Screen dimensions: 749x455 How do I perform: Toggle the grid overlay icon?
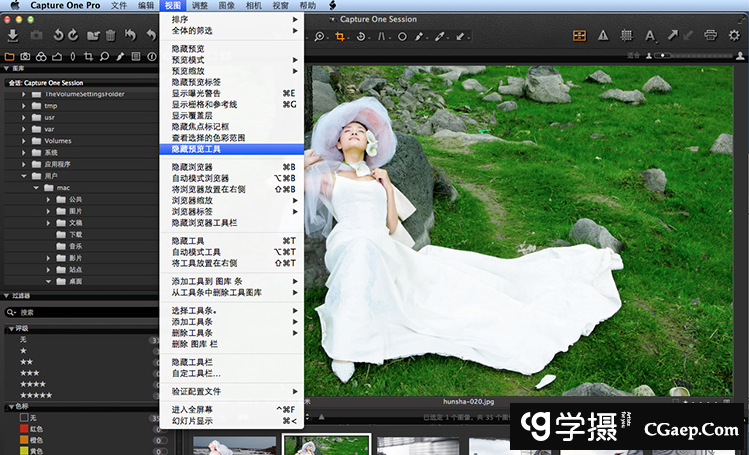(628, 36)
